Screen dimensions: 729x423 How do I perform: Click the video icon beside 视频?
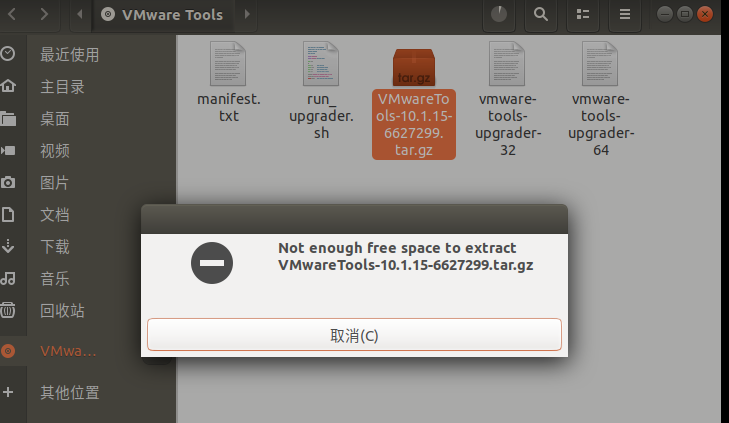click(8, 150)
